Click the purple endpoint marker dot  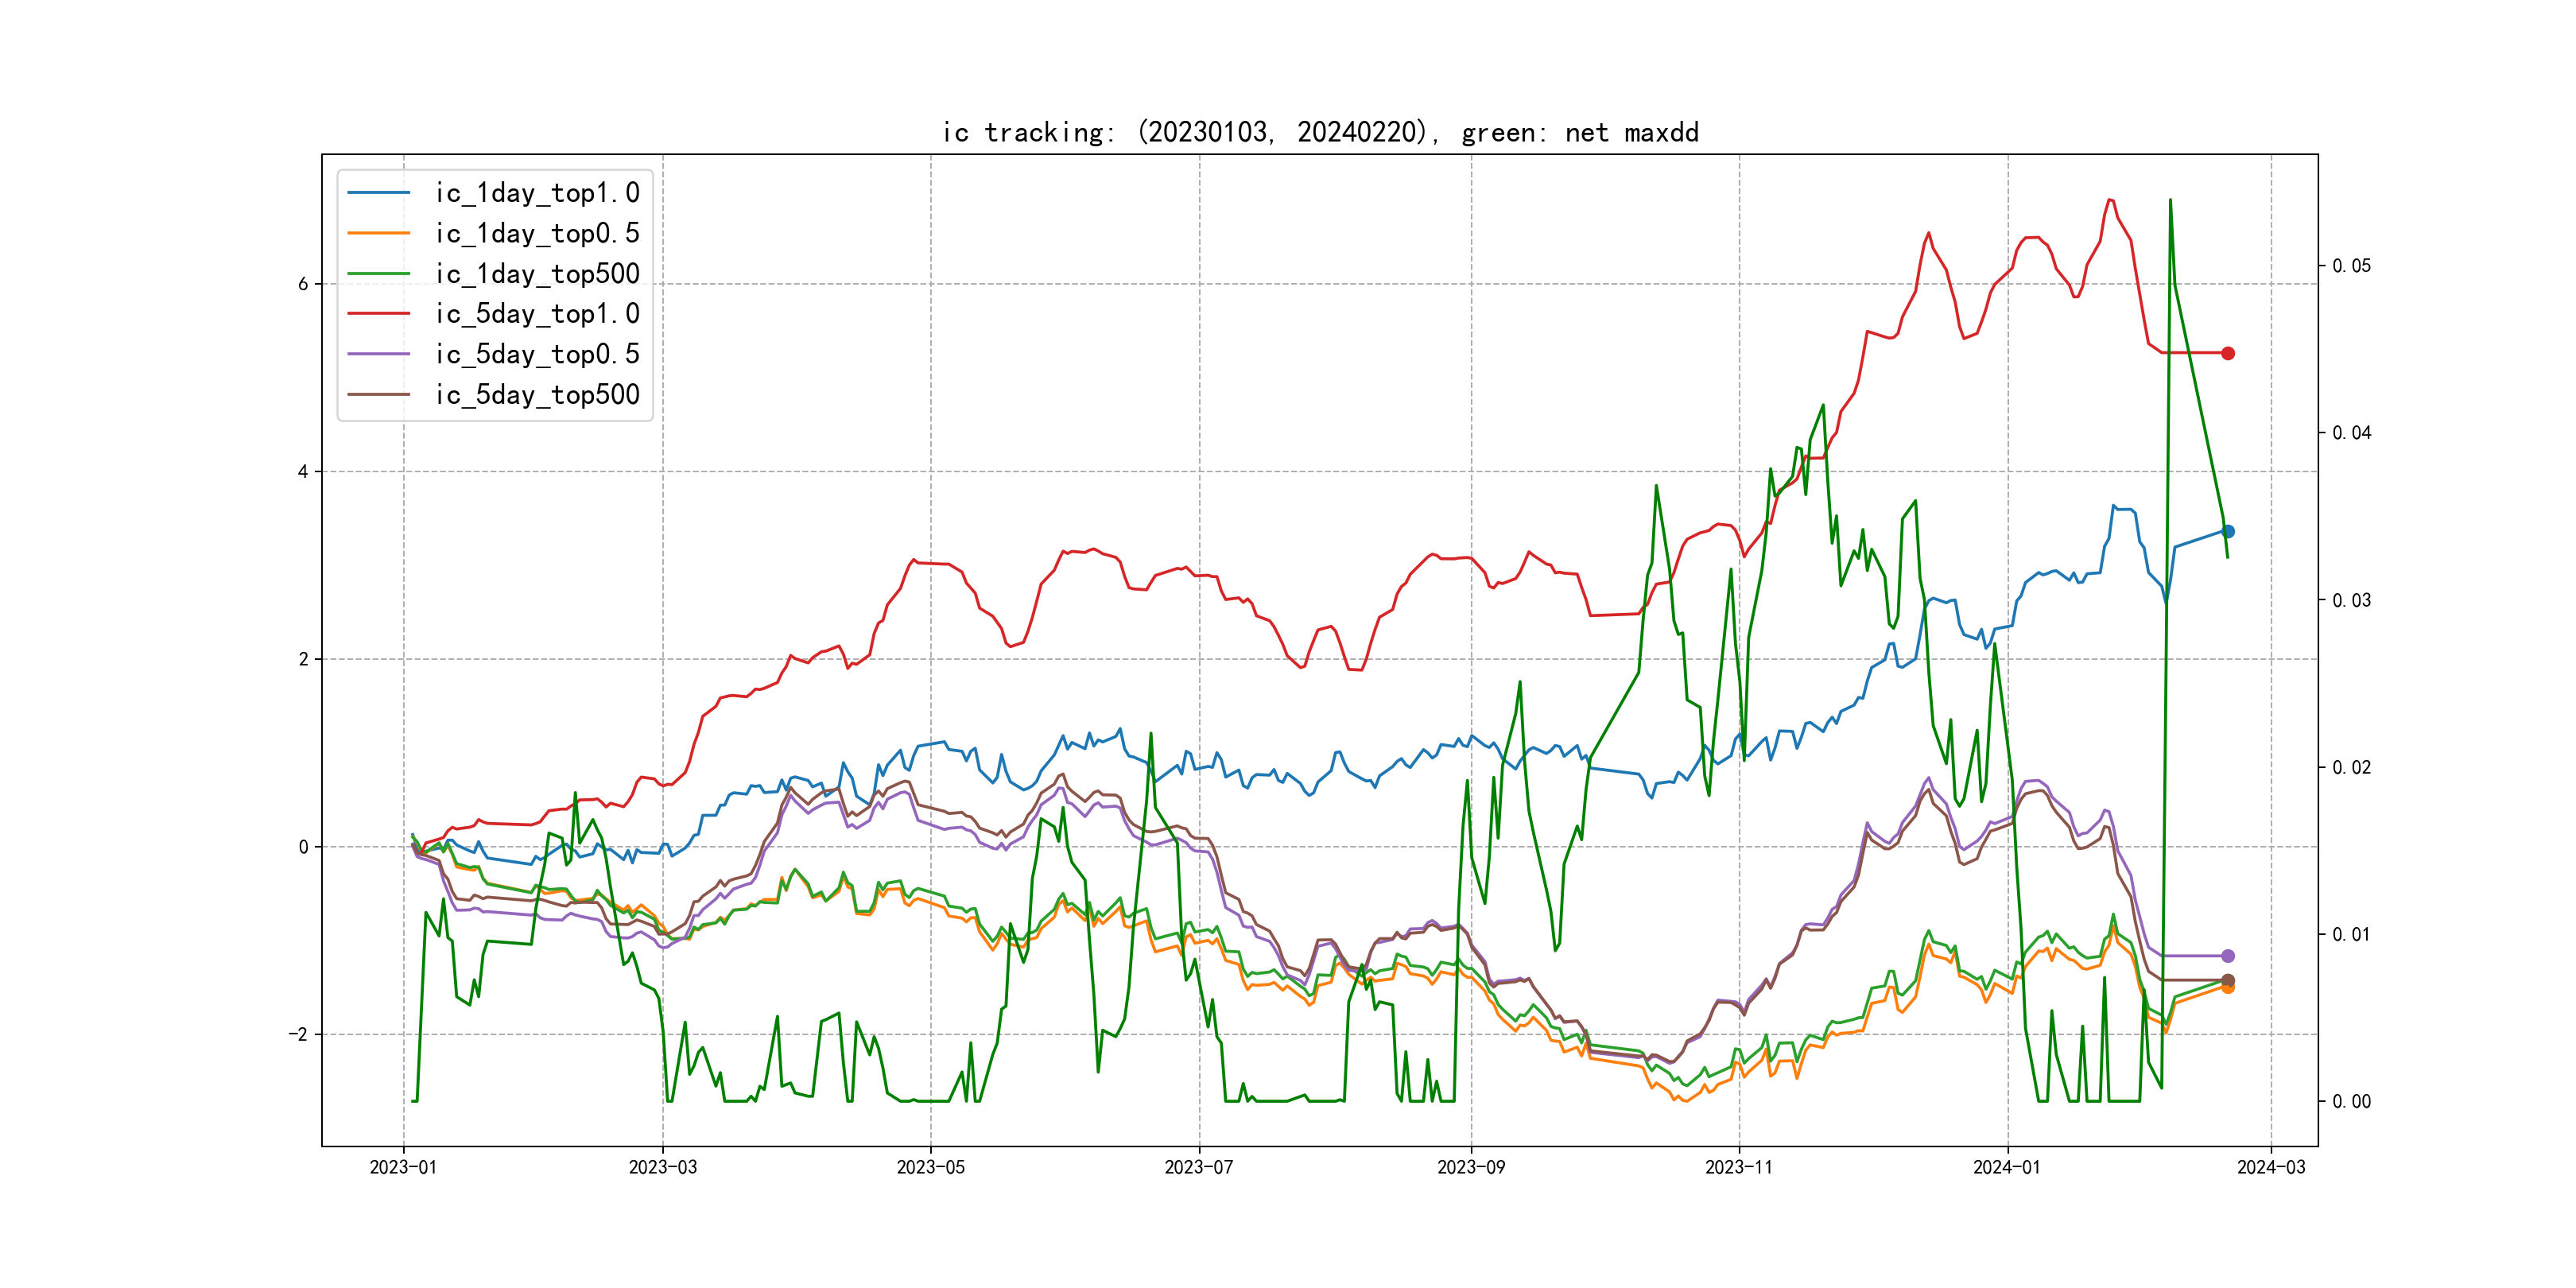click(2228, 956)
